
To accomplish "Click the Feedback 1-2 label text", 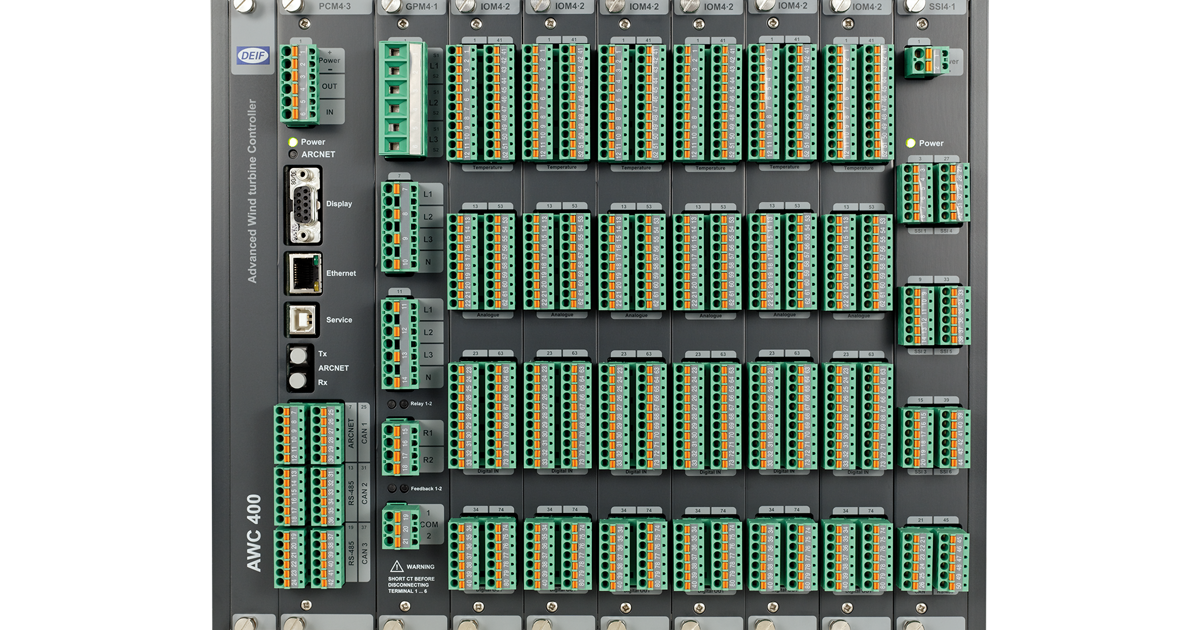I will pyautogui.click(x=425, y=488).
